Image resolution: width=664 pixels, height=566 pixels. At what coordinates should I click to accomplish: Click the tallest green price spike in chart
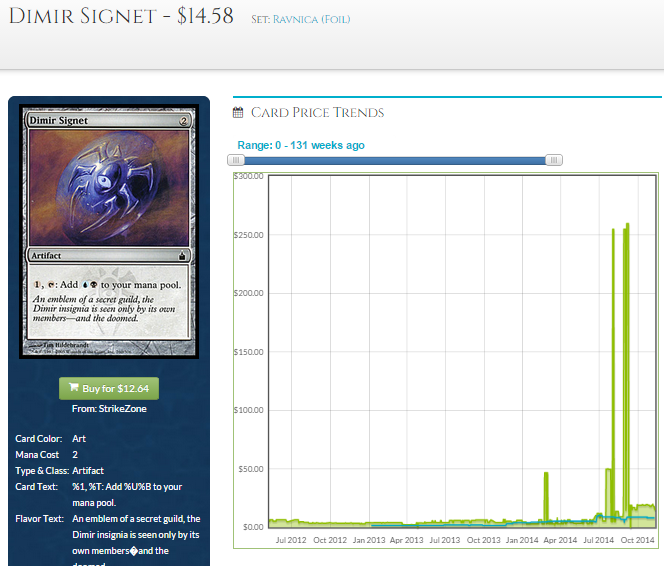(x=627, y=373)
